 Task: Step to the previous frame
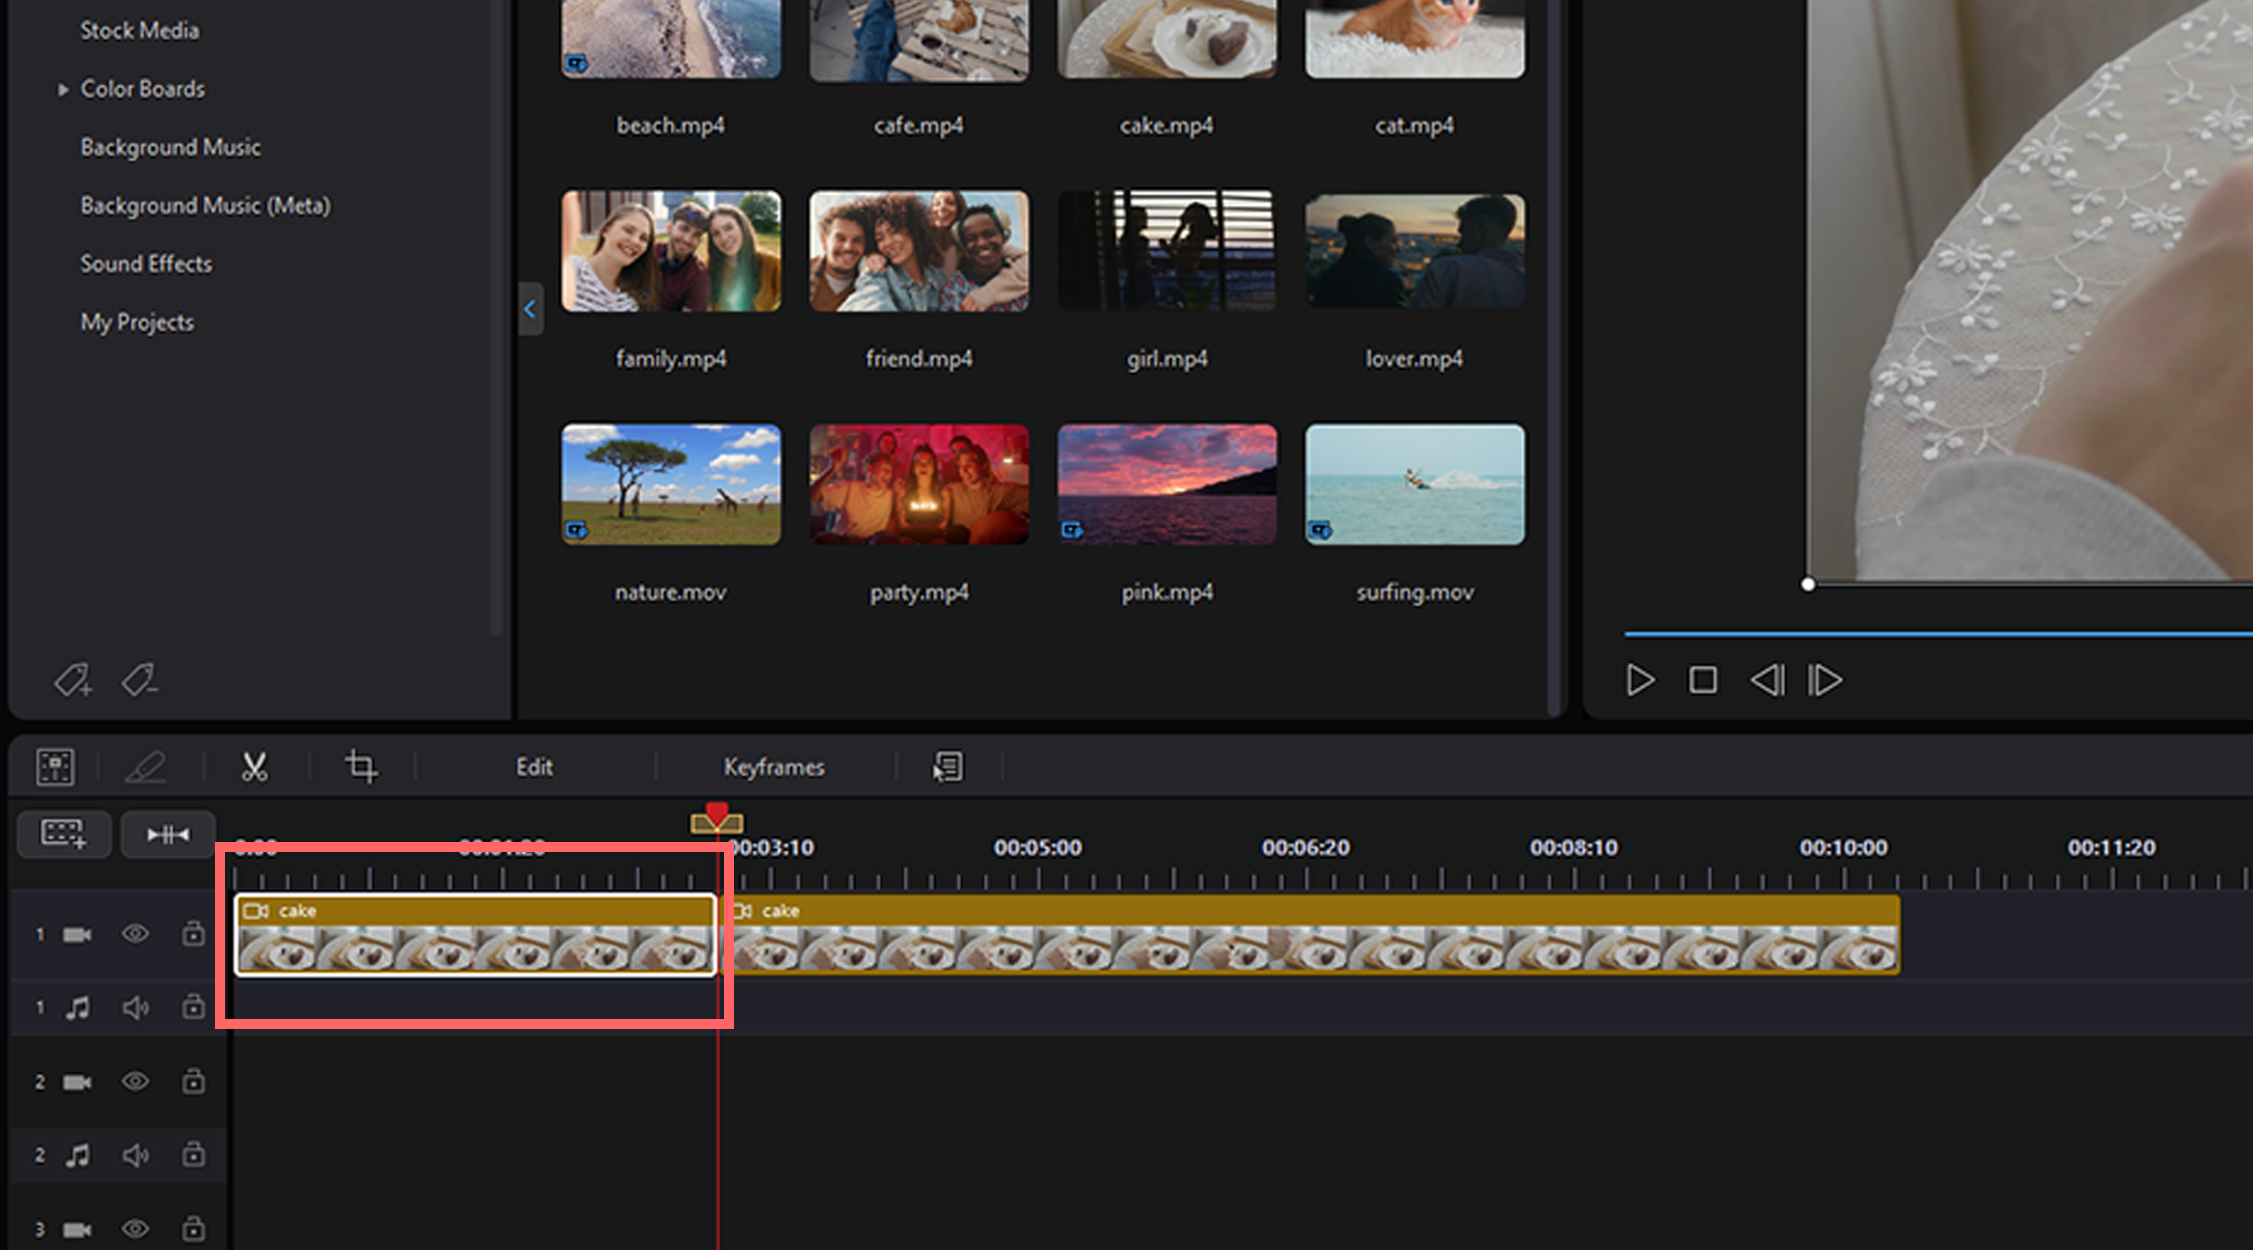[x=1767, y=680]
